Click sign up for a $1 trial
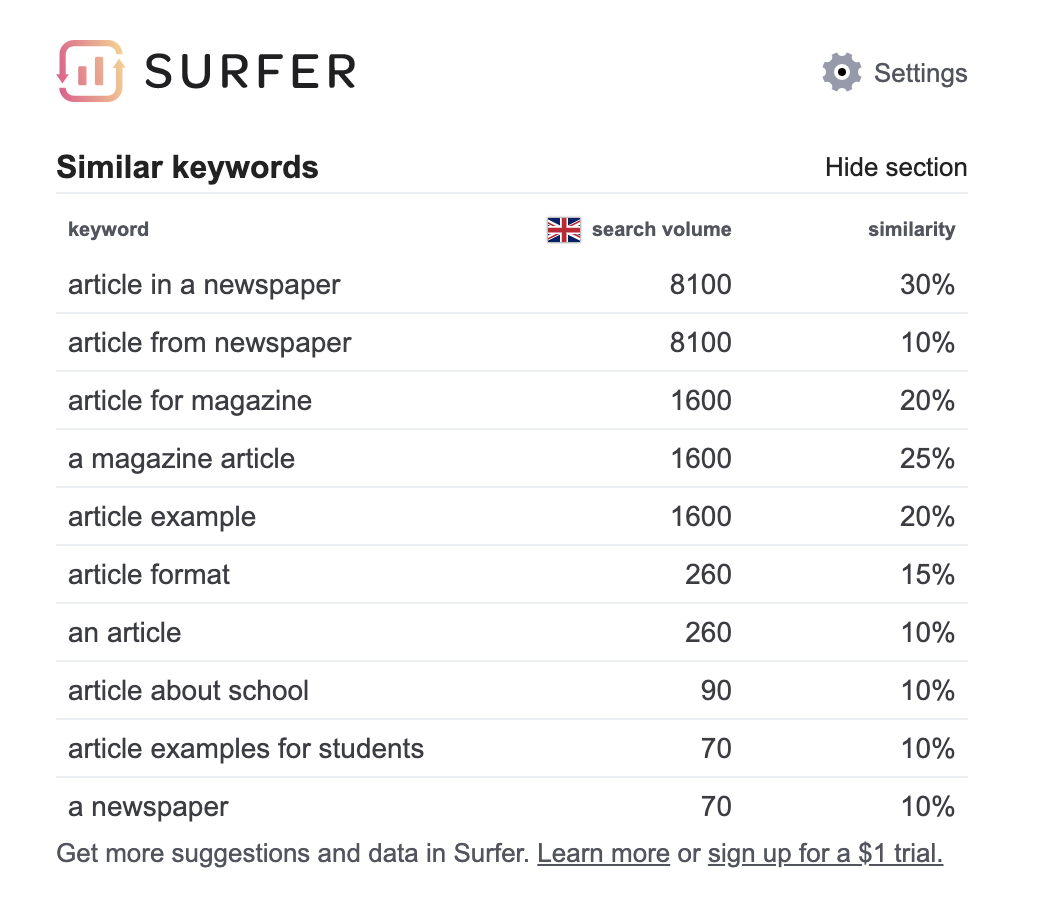This screenshot has height=898, width=1056. coord(825,853)
